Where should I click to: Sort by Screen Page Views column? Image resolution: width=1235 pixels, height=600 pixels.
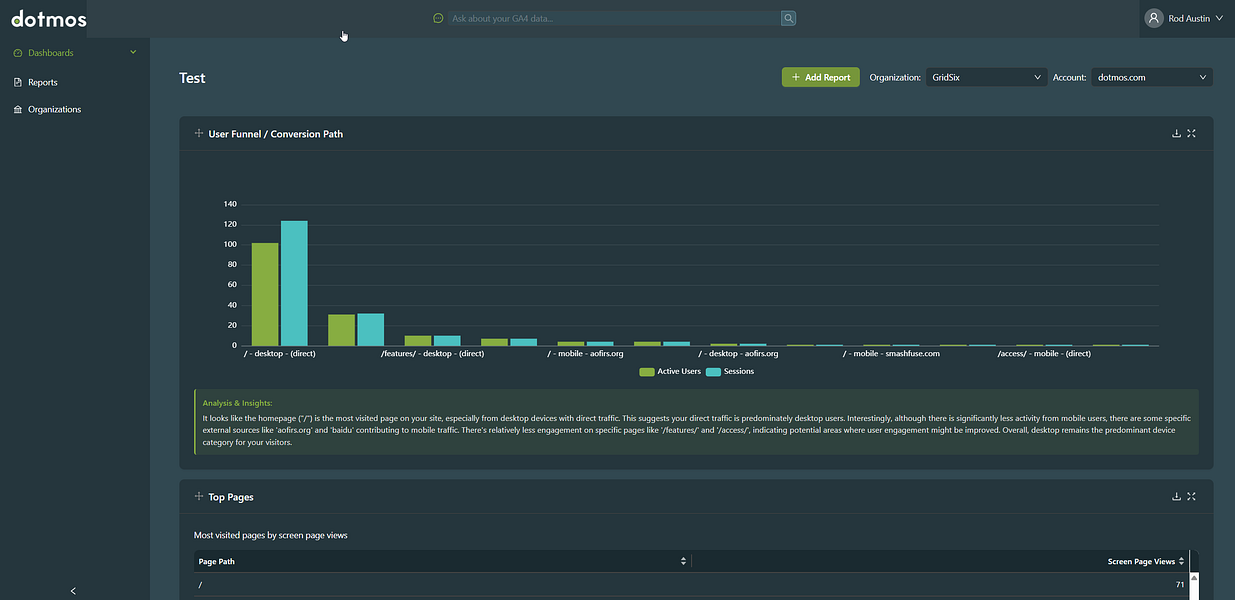tap(1146, 561)
